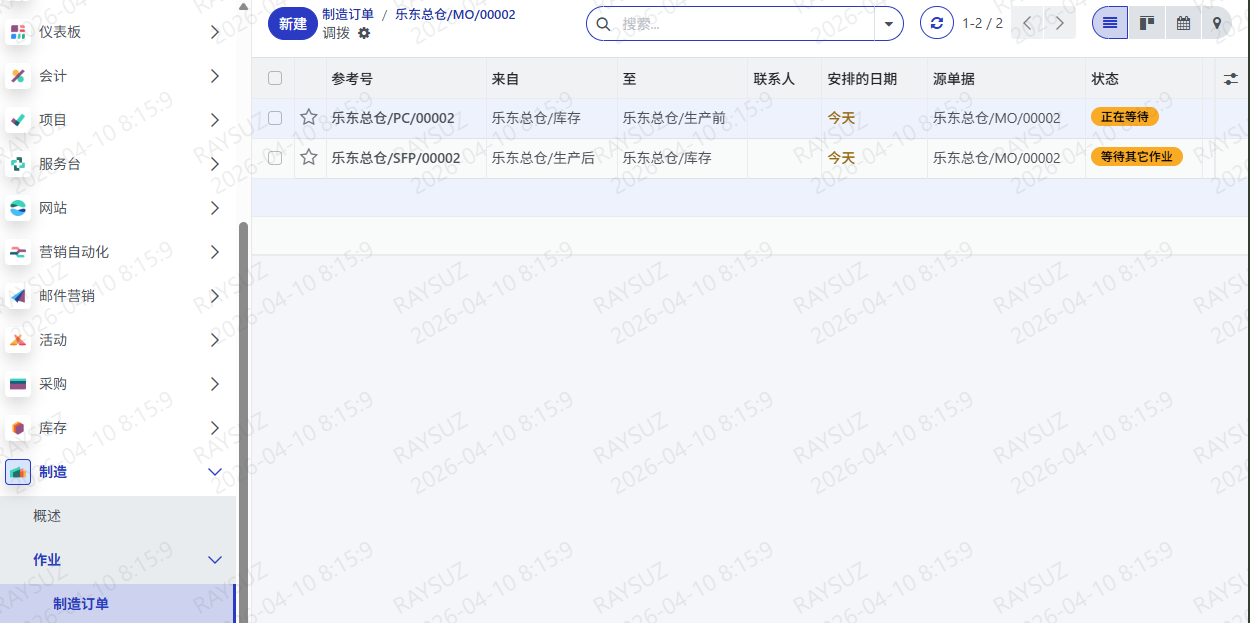1250x623 pixels.
Task: Collapse the 制造 menu chevron
Action: (214, 472)
